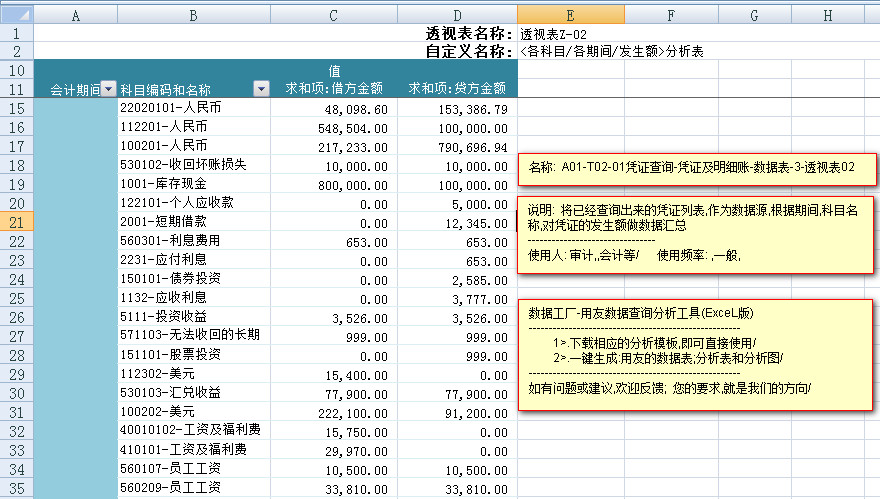Image resolution: width=880 pixels, height=499 pixels.
Task: Click the yellow note starting with 名称: A01-T02-01
Action: (x=696, y=169)
